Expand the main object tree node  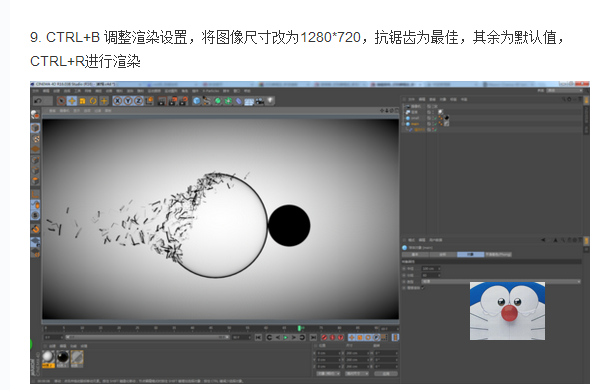pos(403,124)
